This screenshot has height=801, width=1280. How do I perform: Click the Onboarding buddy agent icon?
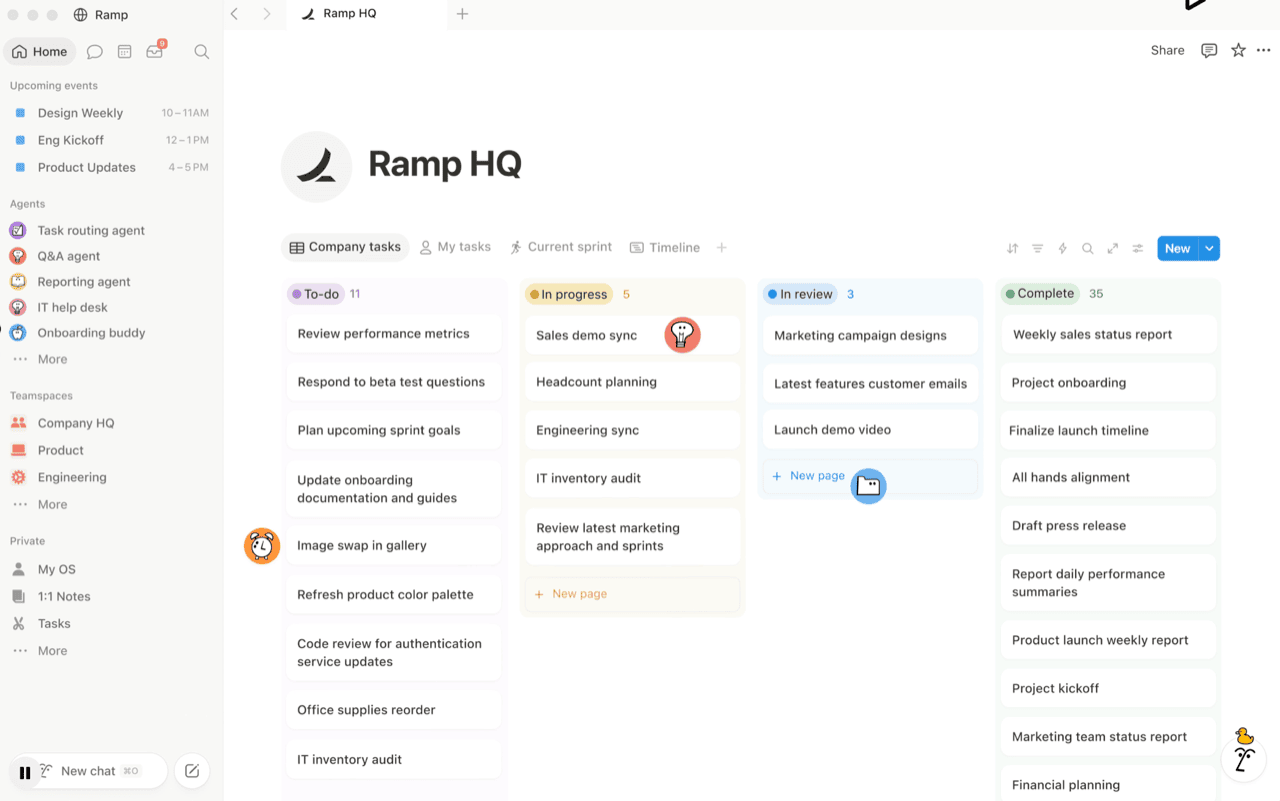coord(18,333)
